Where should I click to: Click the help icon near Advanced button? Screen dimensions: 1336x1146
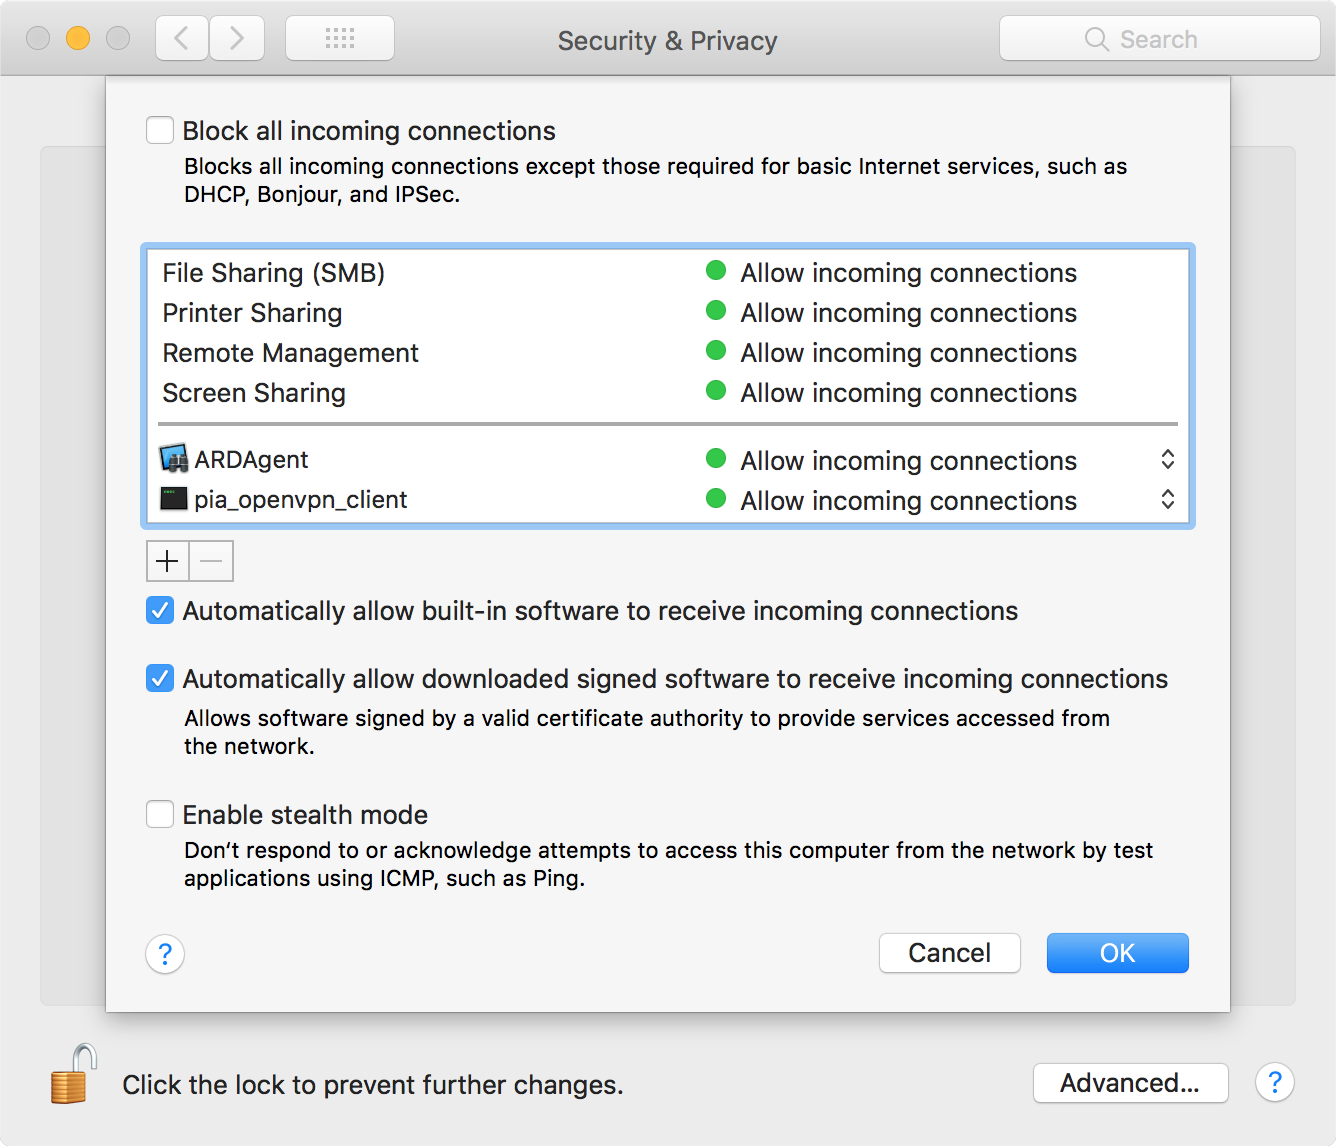[1274, 1083]
